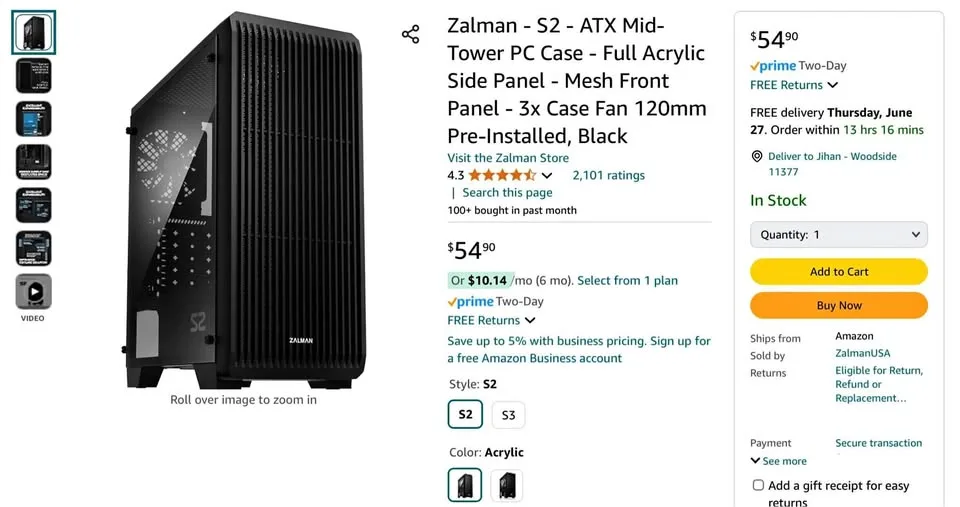Open the main product image
This screenshot has width=960, height=507.
click(243, 200)
